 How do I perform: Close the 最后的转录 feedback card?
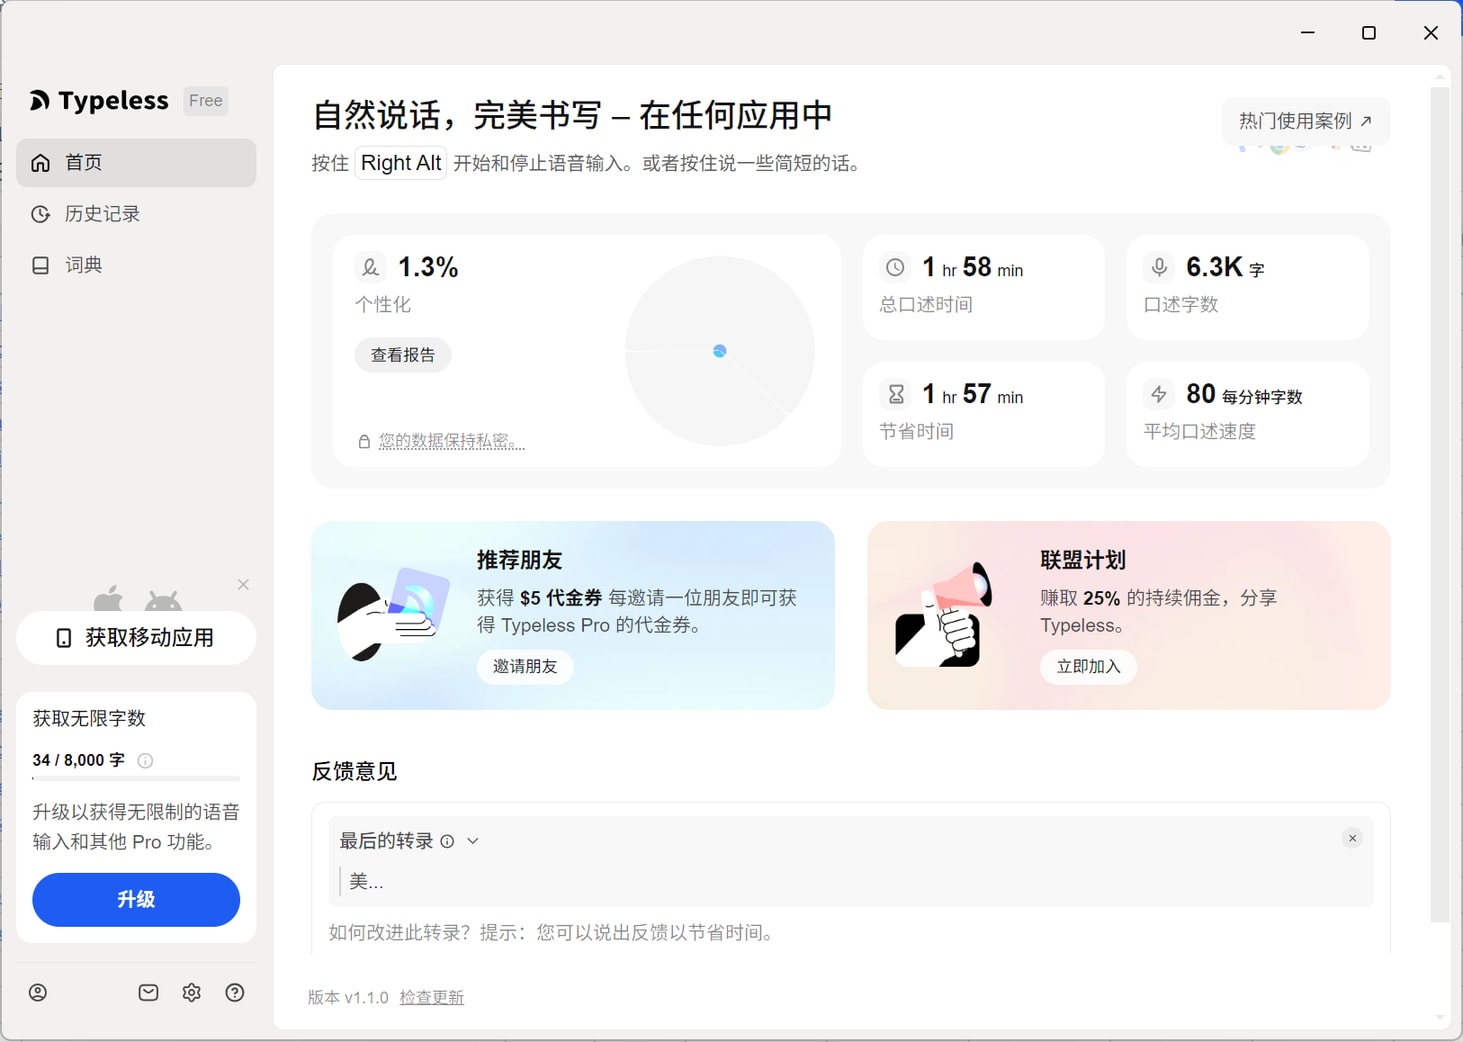[1352, 838]
